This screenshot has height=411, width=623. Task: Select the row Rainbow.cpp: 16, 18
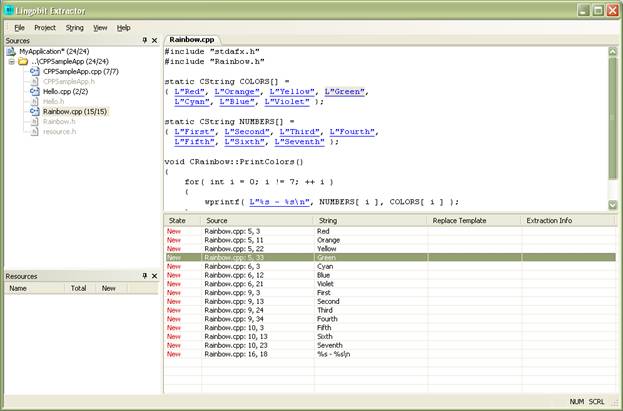(x=390, y=354)
